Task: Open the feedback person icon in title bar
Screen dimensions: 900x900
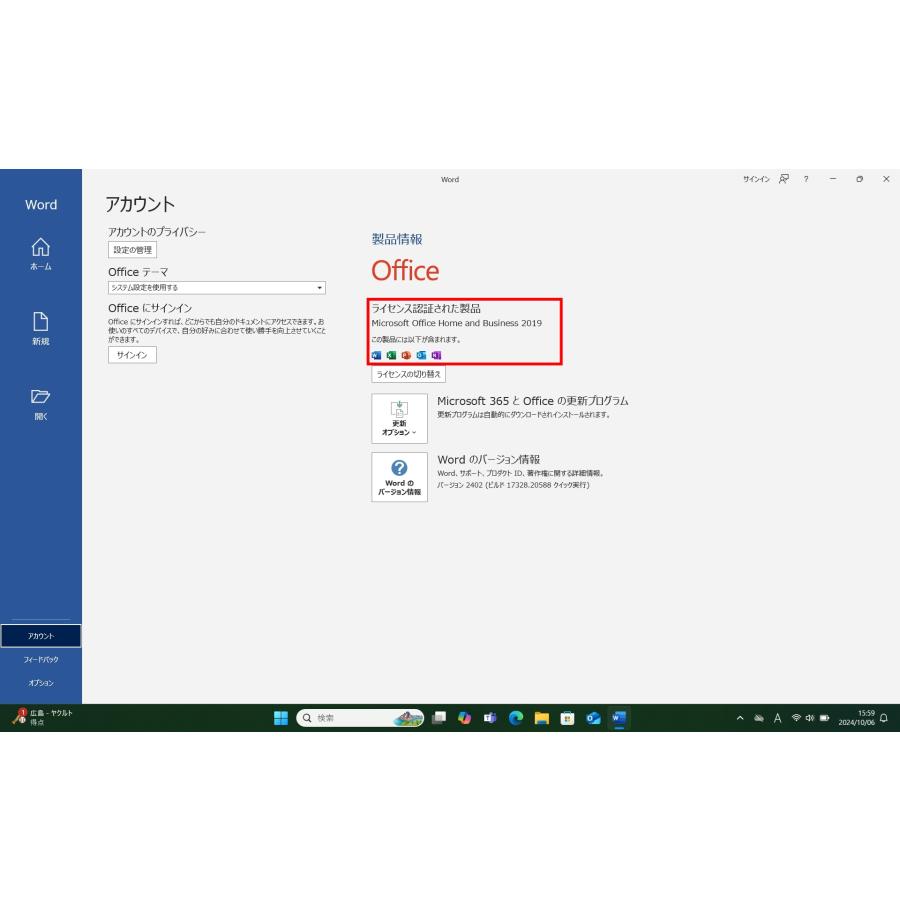Action: pos(784,179)
